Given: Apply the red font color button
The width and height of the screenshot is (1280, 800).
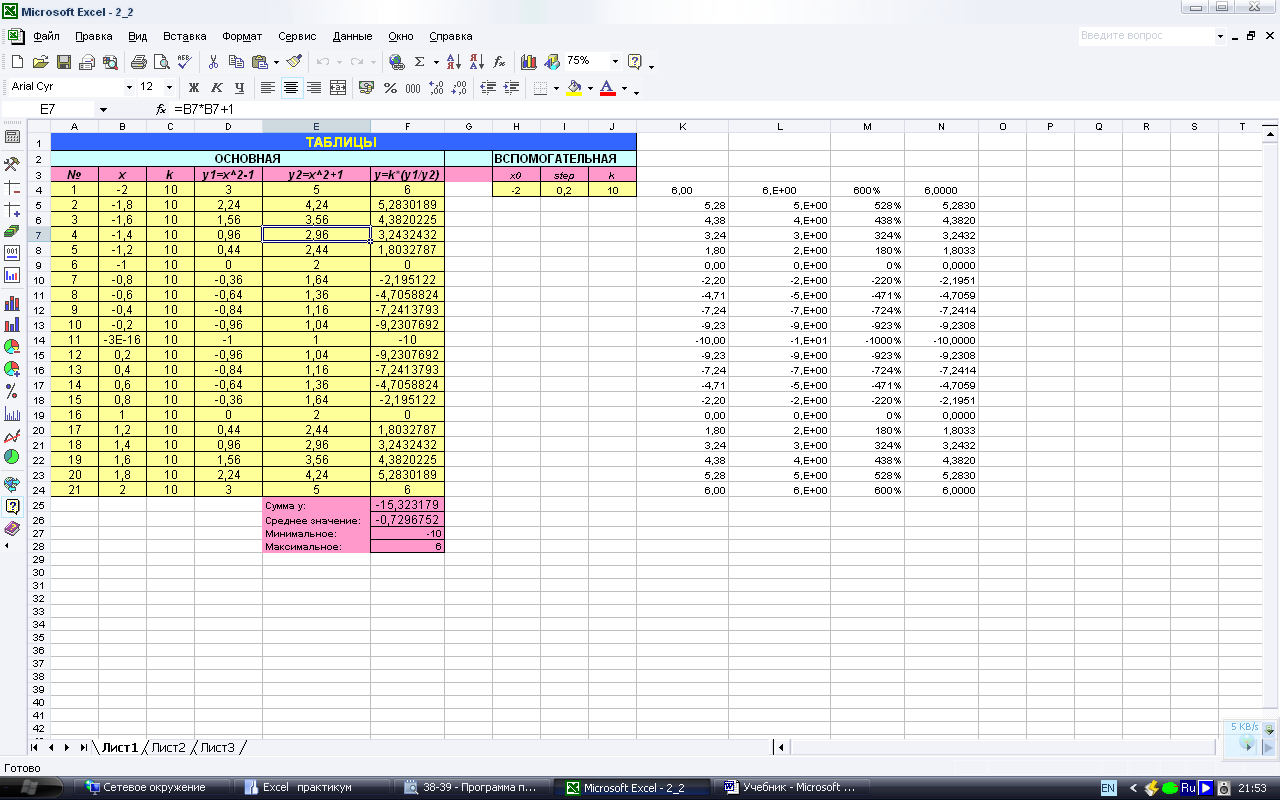Looking at the screenshot, I should coord(607,88).
